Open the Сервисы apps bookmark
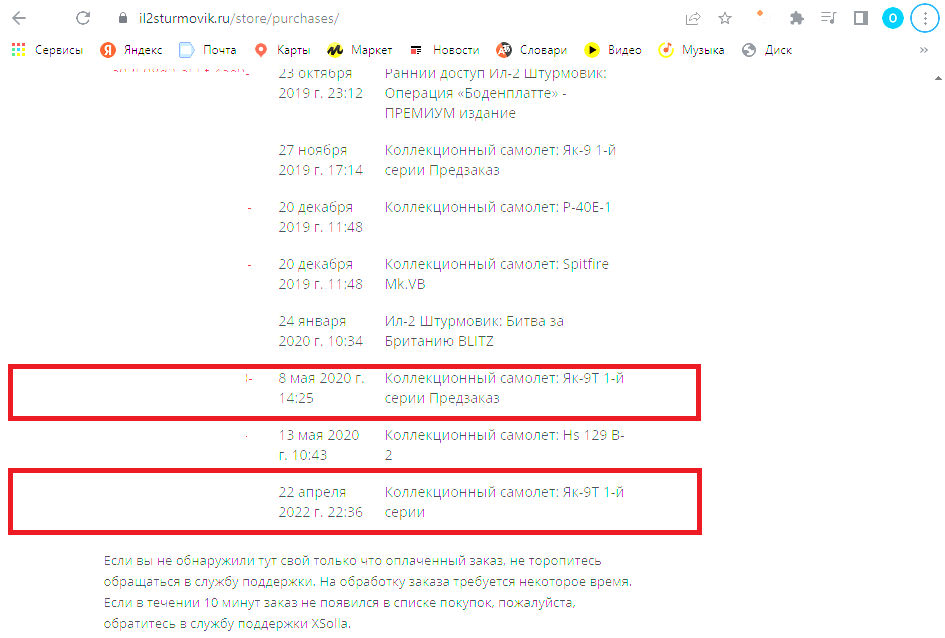This screenshot has height=638, width=945. coord(47,50)
